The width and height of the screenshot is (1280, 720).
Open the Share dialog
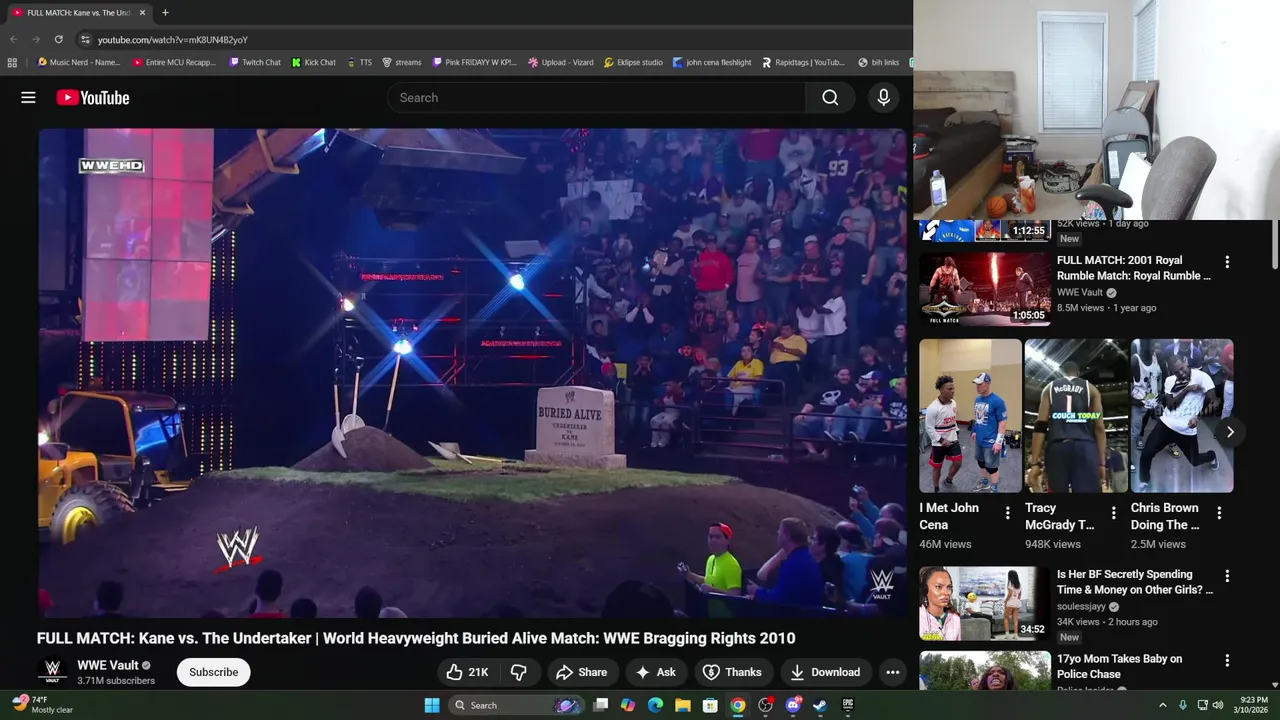pyautogui.click(x=581, y=672)
